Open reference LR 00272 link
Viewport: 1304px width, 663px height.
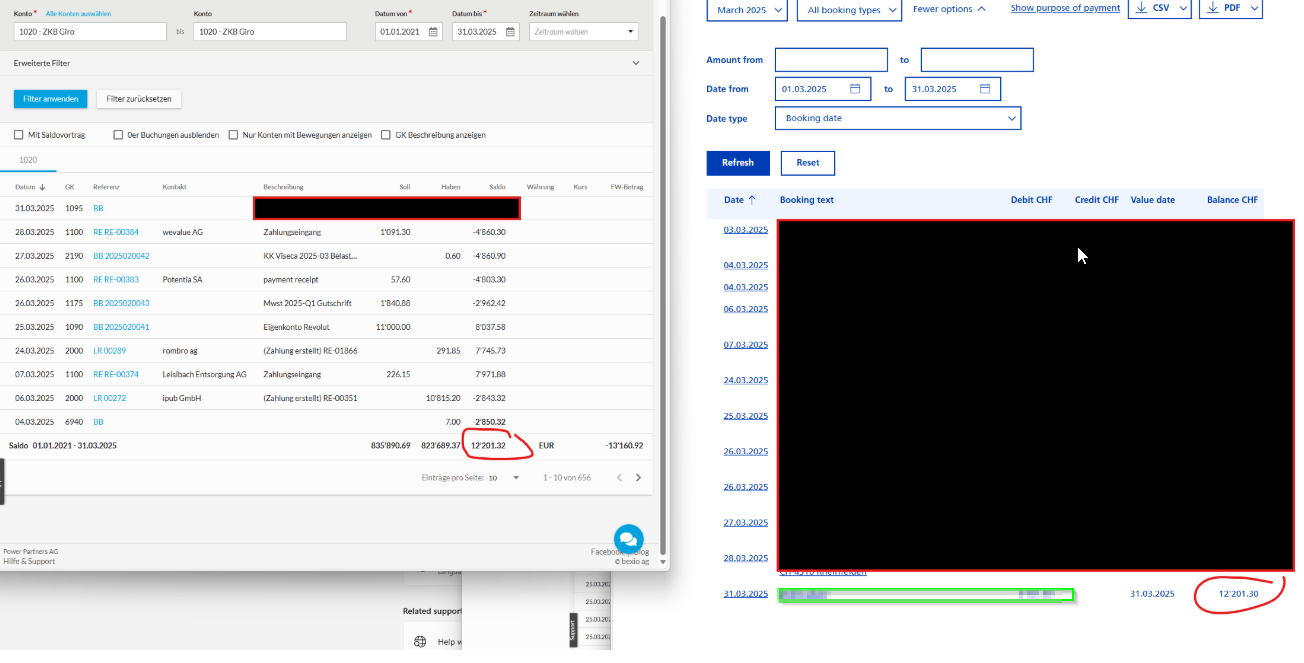(110, 398)
